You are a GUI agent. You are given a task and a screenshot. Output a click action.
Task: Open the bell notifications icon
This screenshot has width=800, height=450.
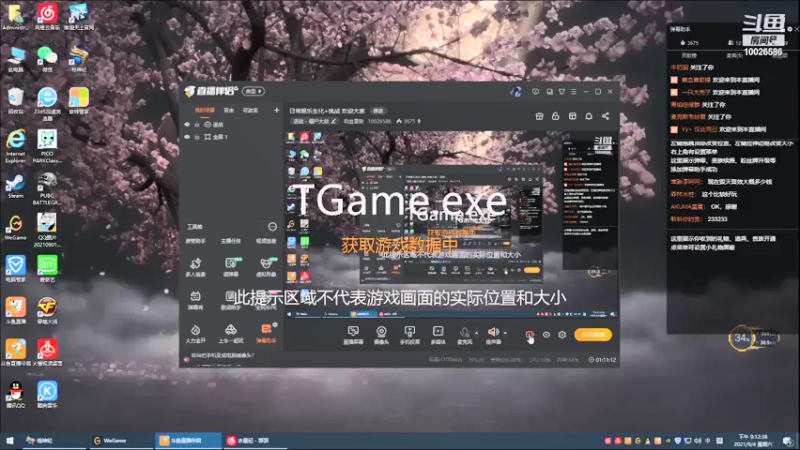click(589, 116)
